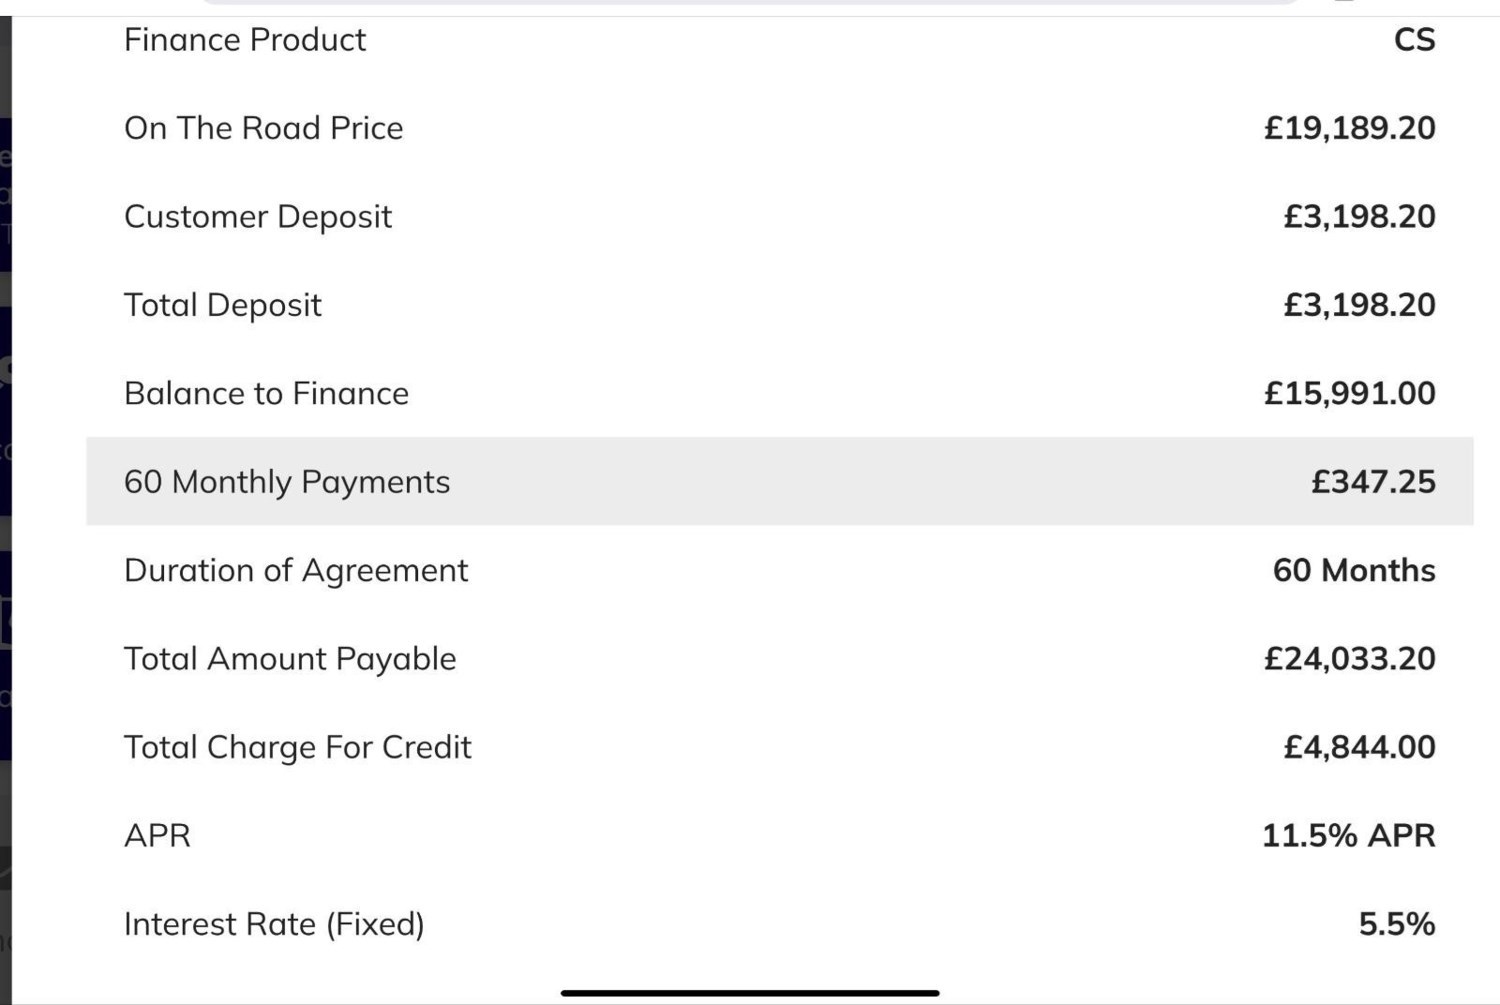Tap the Total Deposit label

[x=222, y=305]
